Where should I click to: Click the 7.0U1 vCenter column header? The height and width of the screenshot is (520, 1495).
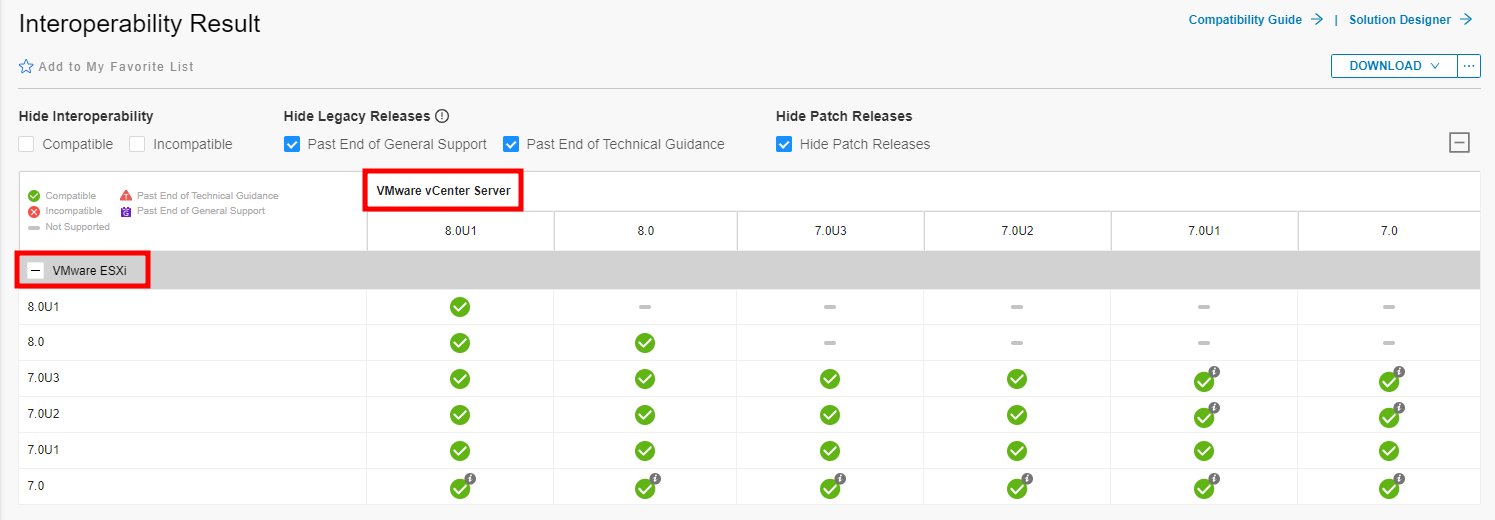(1204, 231)
